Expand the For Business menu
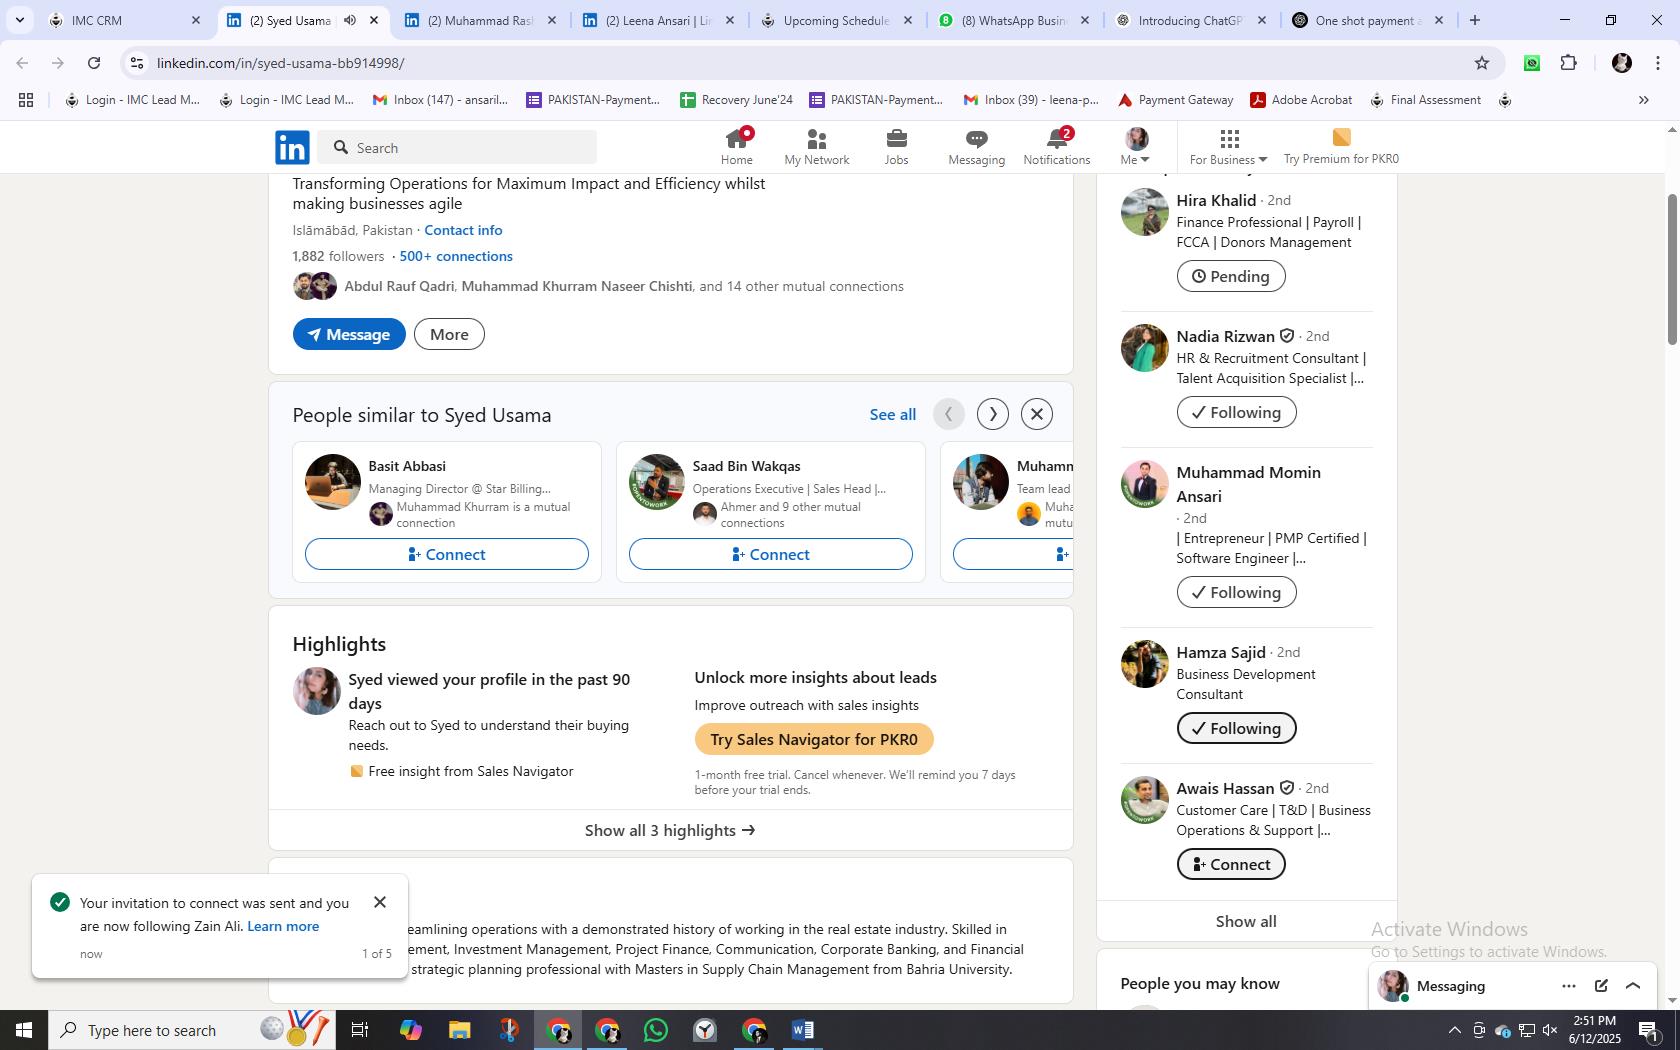This screenshot has height=1050, width=1680. click(1228, 147)
